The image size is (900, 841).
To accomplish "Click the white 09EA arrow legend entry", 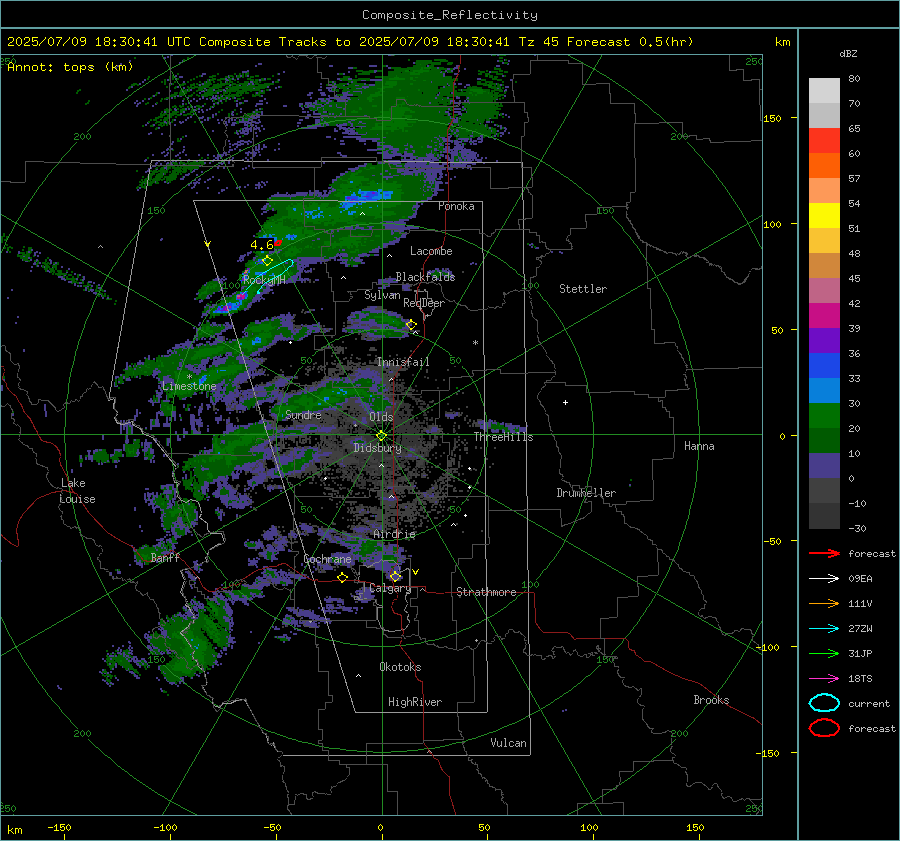I will point(824,579).
